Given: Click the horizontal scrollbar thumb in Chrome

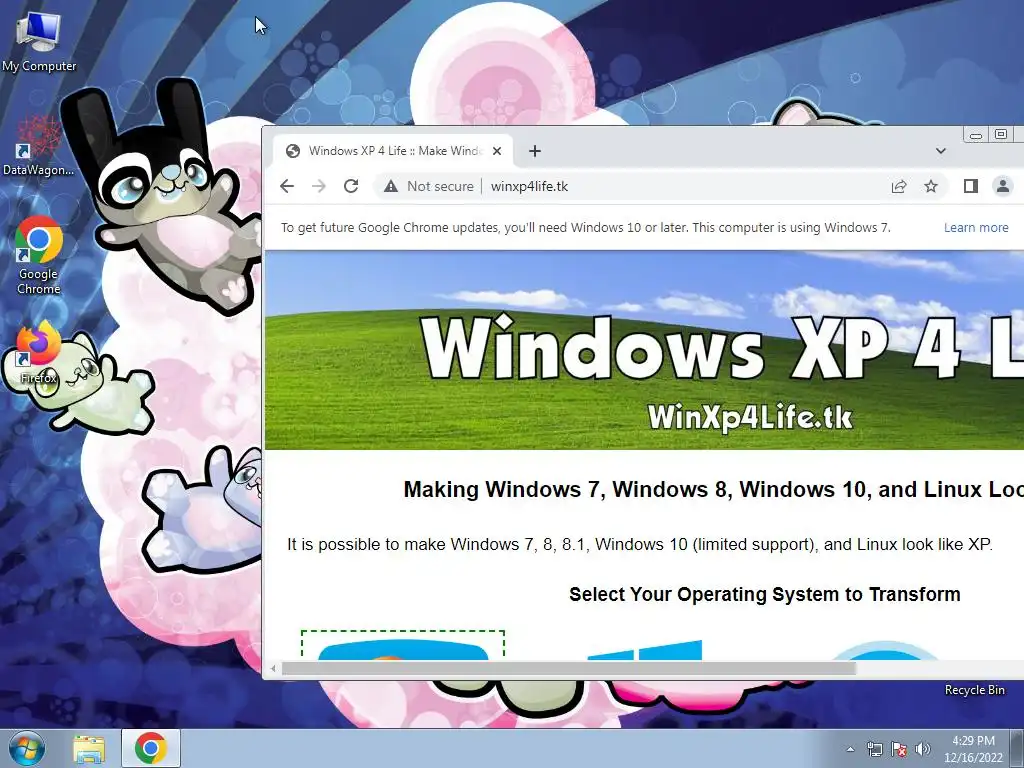Looking at the screenshot, I should 568,668.
